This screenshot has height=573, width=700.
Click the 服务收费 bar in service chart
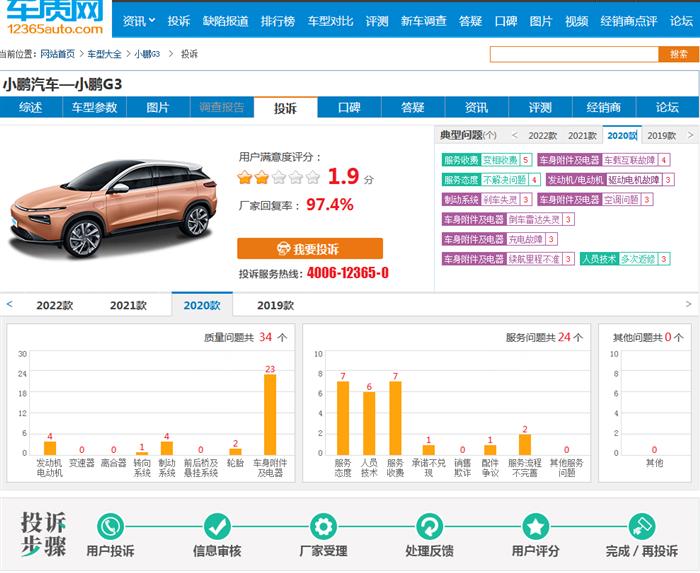pyautogui.click(x=395, y=418)
